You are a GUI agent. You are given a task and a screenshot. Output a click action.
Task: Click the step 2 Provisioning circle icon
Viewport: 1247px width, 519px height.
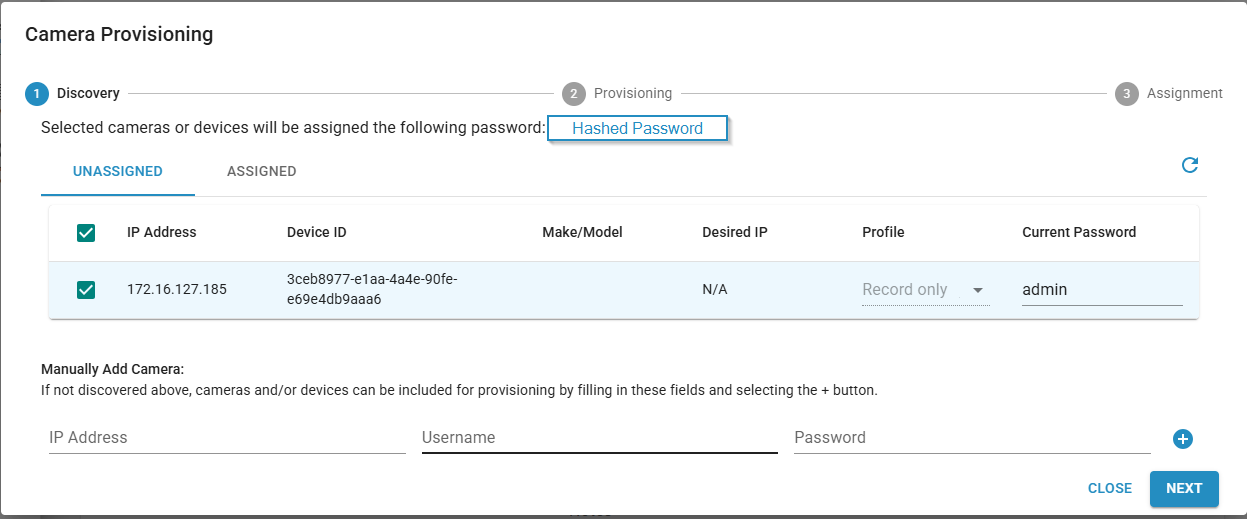tap(573, 94)
